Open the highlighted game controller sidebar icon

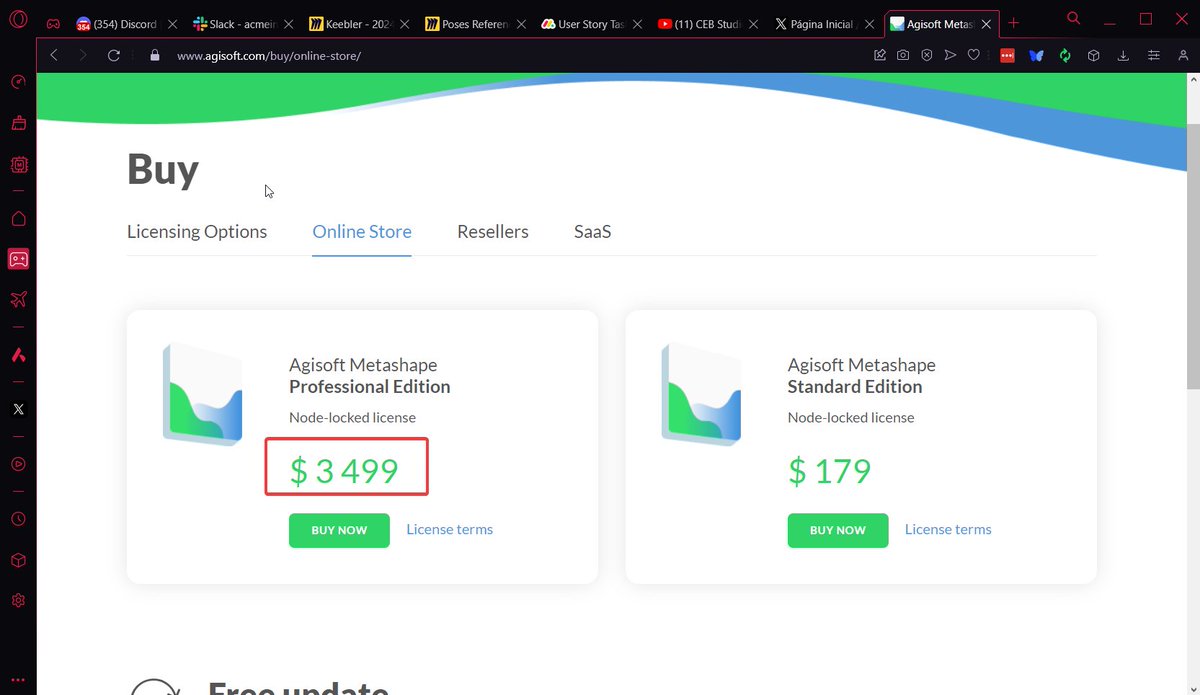coord(18,259)
